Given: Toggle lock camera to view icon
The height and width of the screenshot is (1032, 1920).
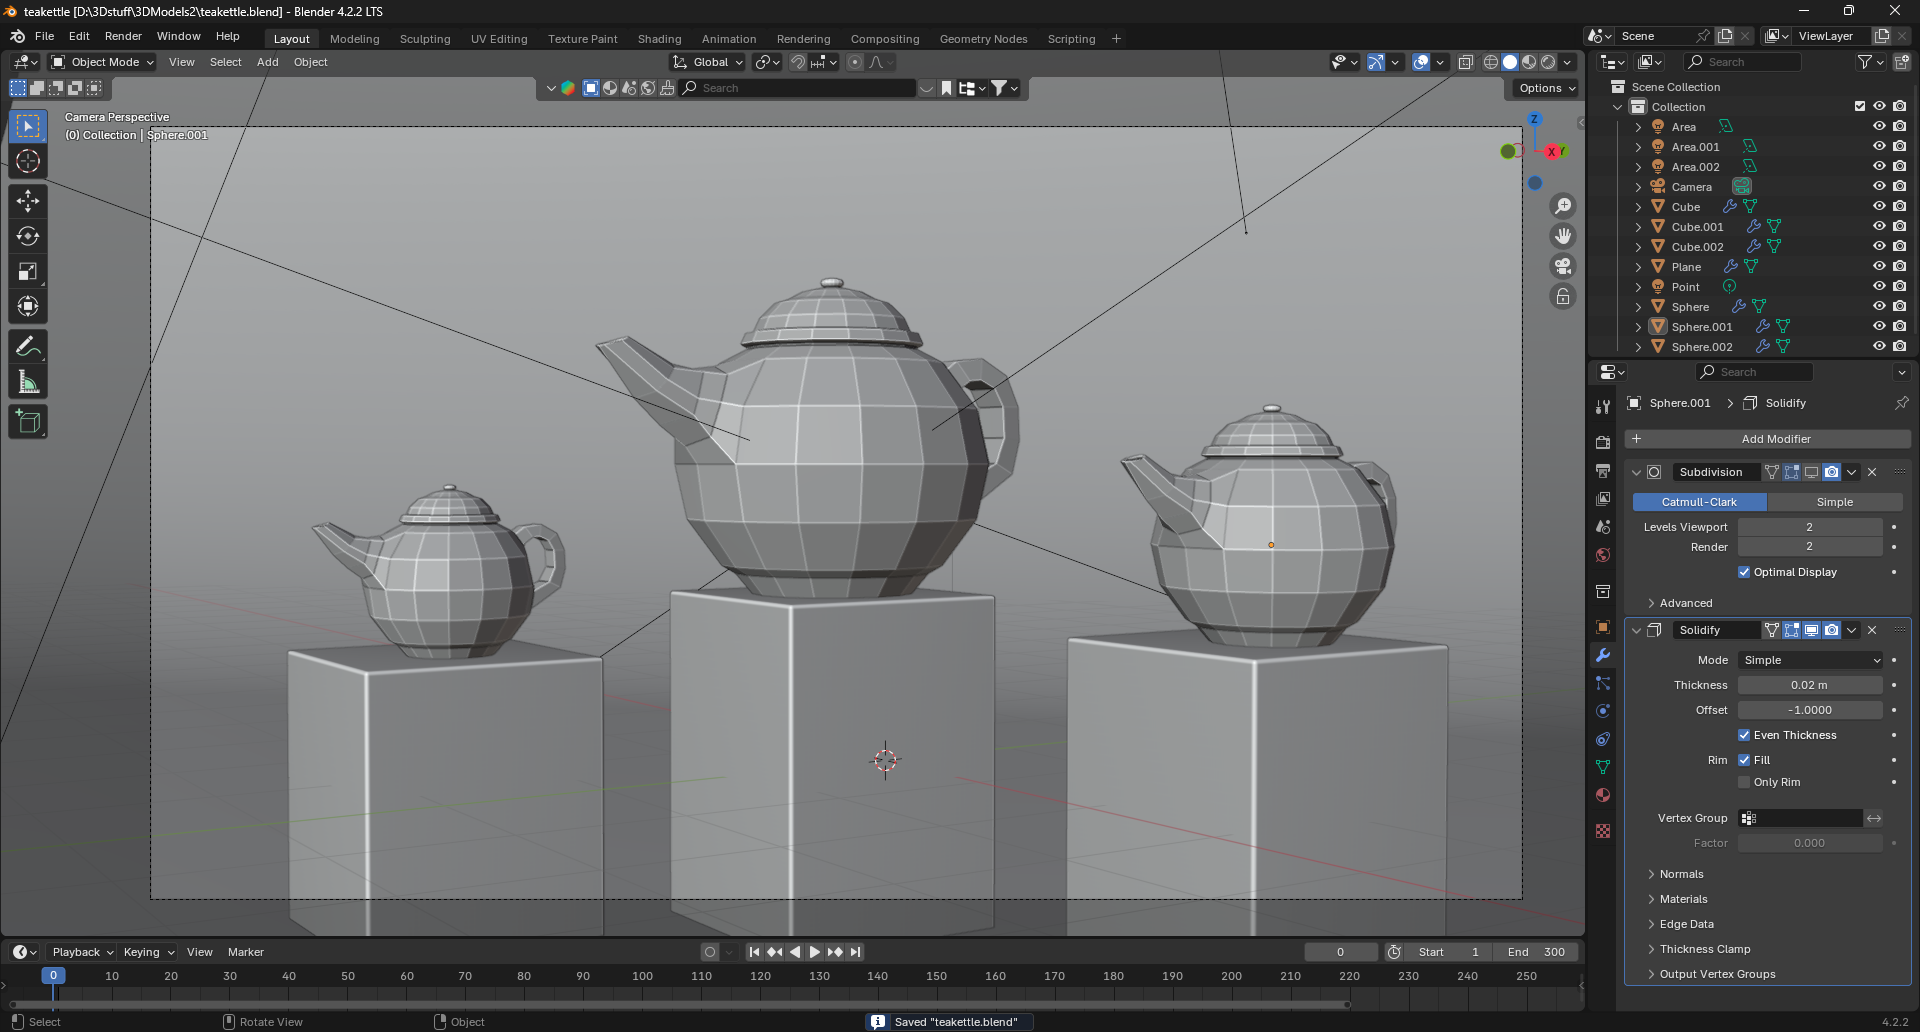Looking at the screenshot, I should (1562, 296).
